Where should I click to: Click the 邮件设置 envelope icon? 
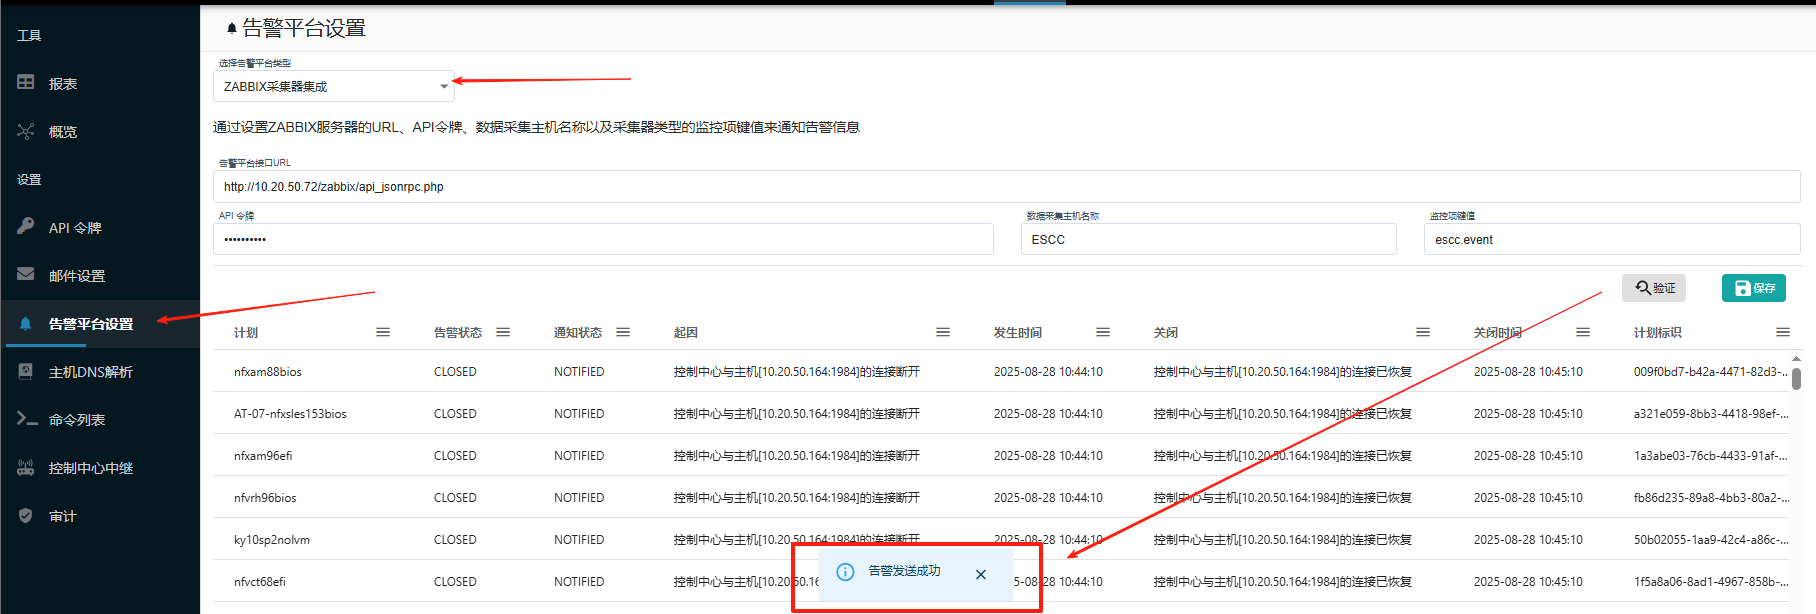(26, 275)
